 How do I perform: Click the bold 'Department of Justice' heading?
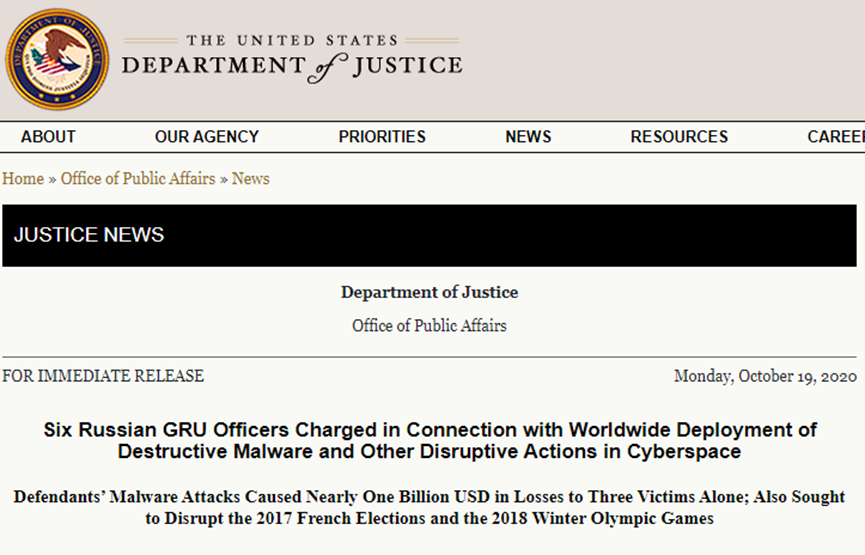429,292
